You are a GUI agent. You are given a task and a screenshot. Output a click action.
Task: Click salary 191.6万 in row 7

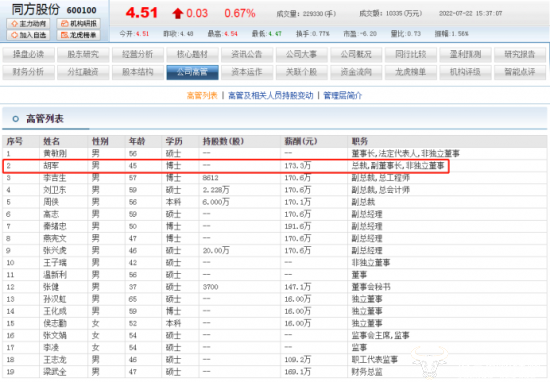click(x=297, y=226)
